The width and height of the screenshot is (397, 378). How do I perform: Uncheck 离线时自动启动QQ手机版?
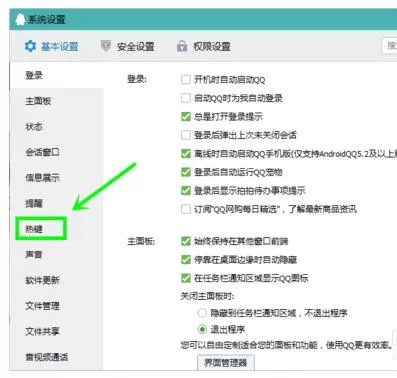point(185,154)
